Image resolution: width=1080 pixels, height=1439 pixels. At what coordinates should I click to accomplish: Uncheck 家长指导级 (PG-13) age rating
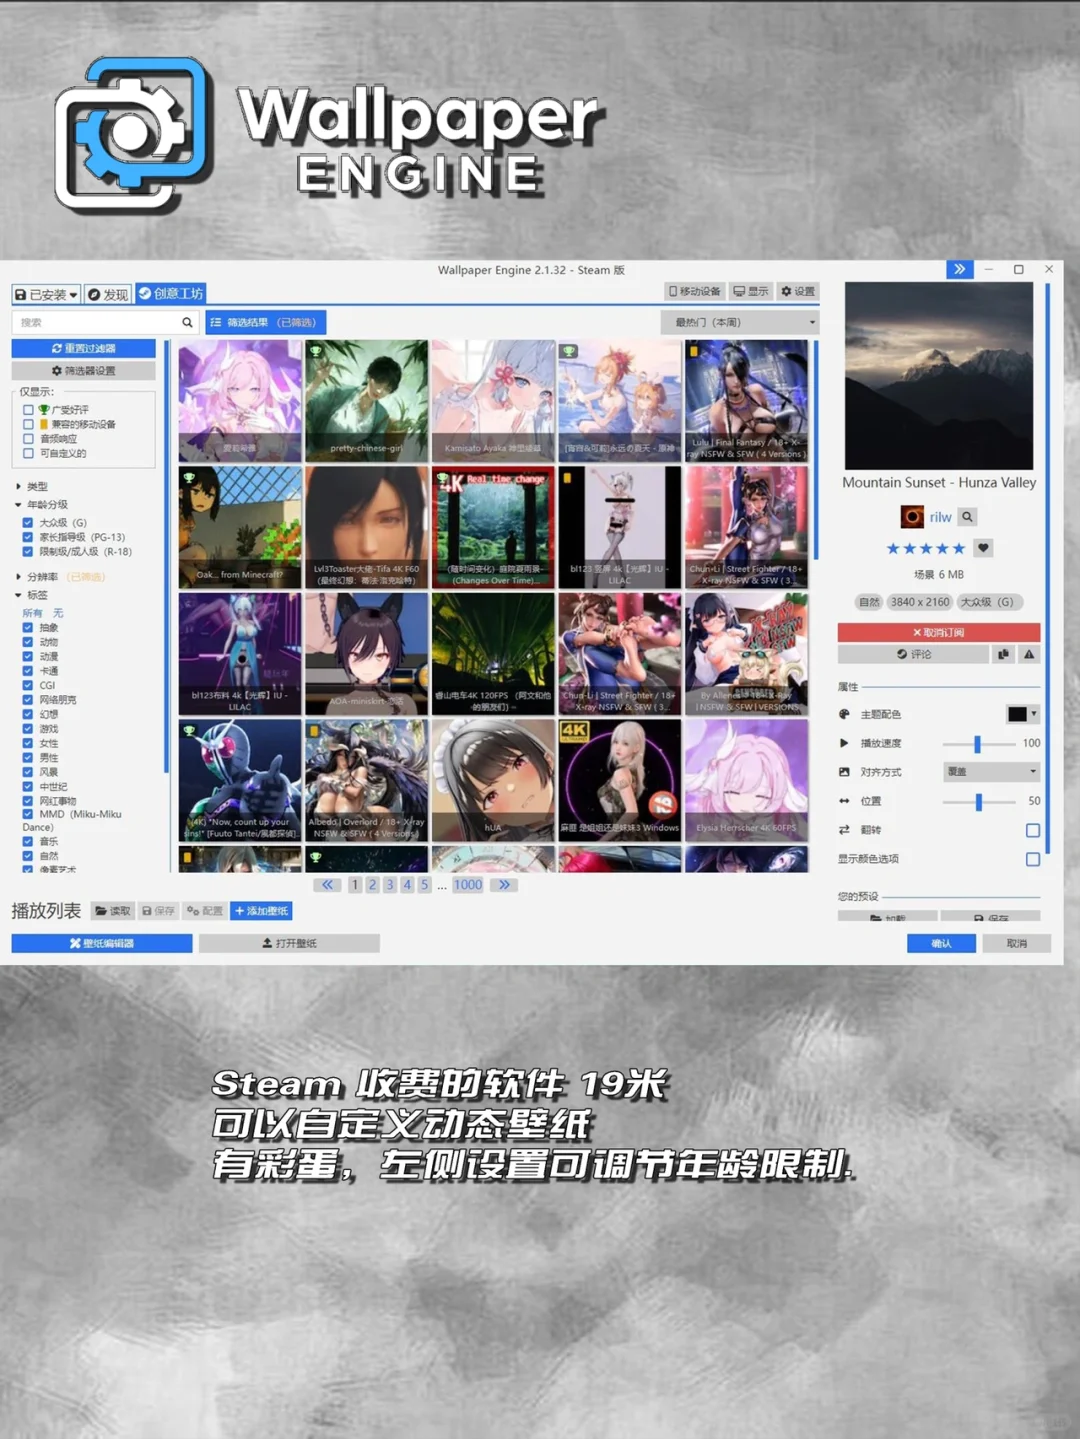click(x=28, y=537)
